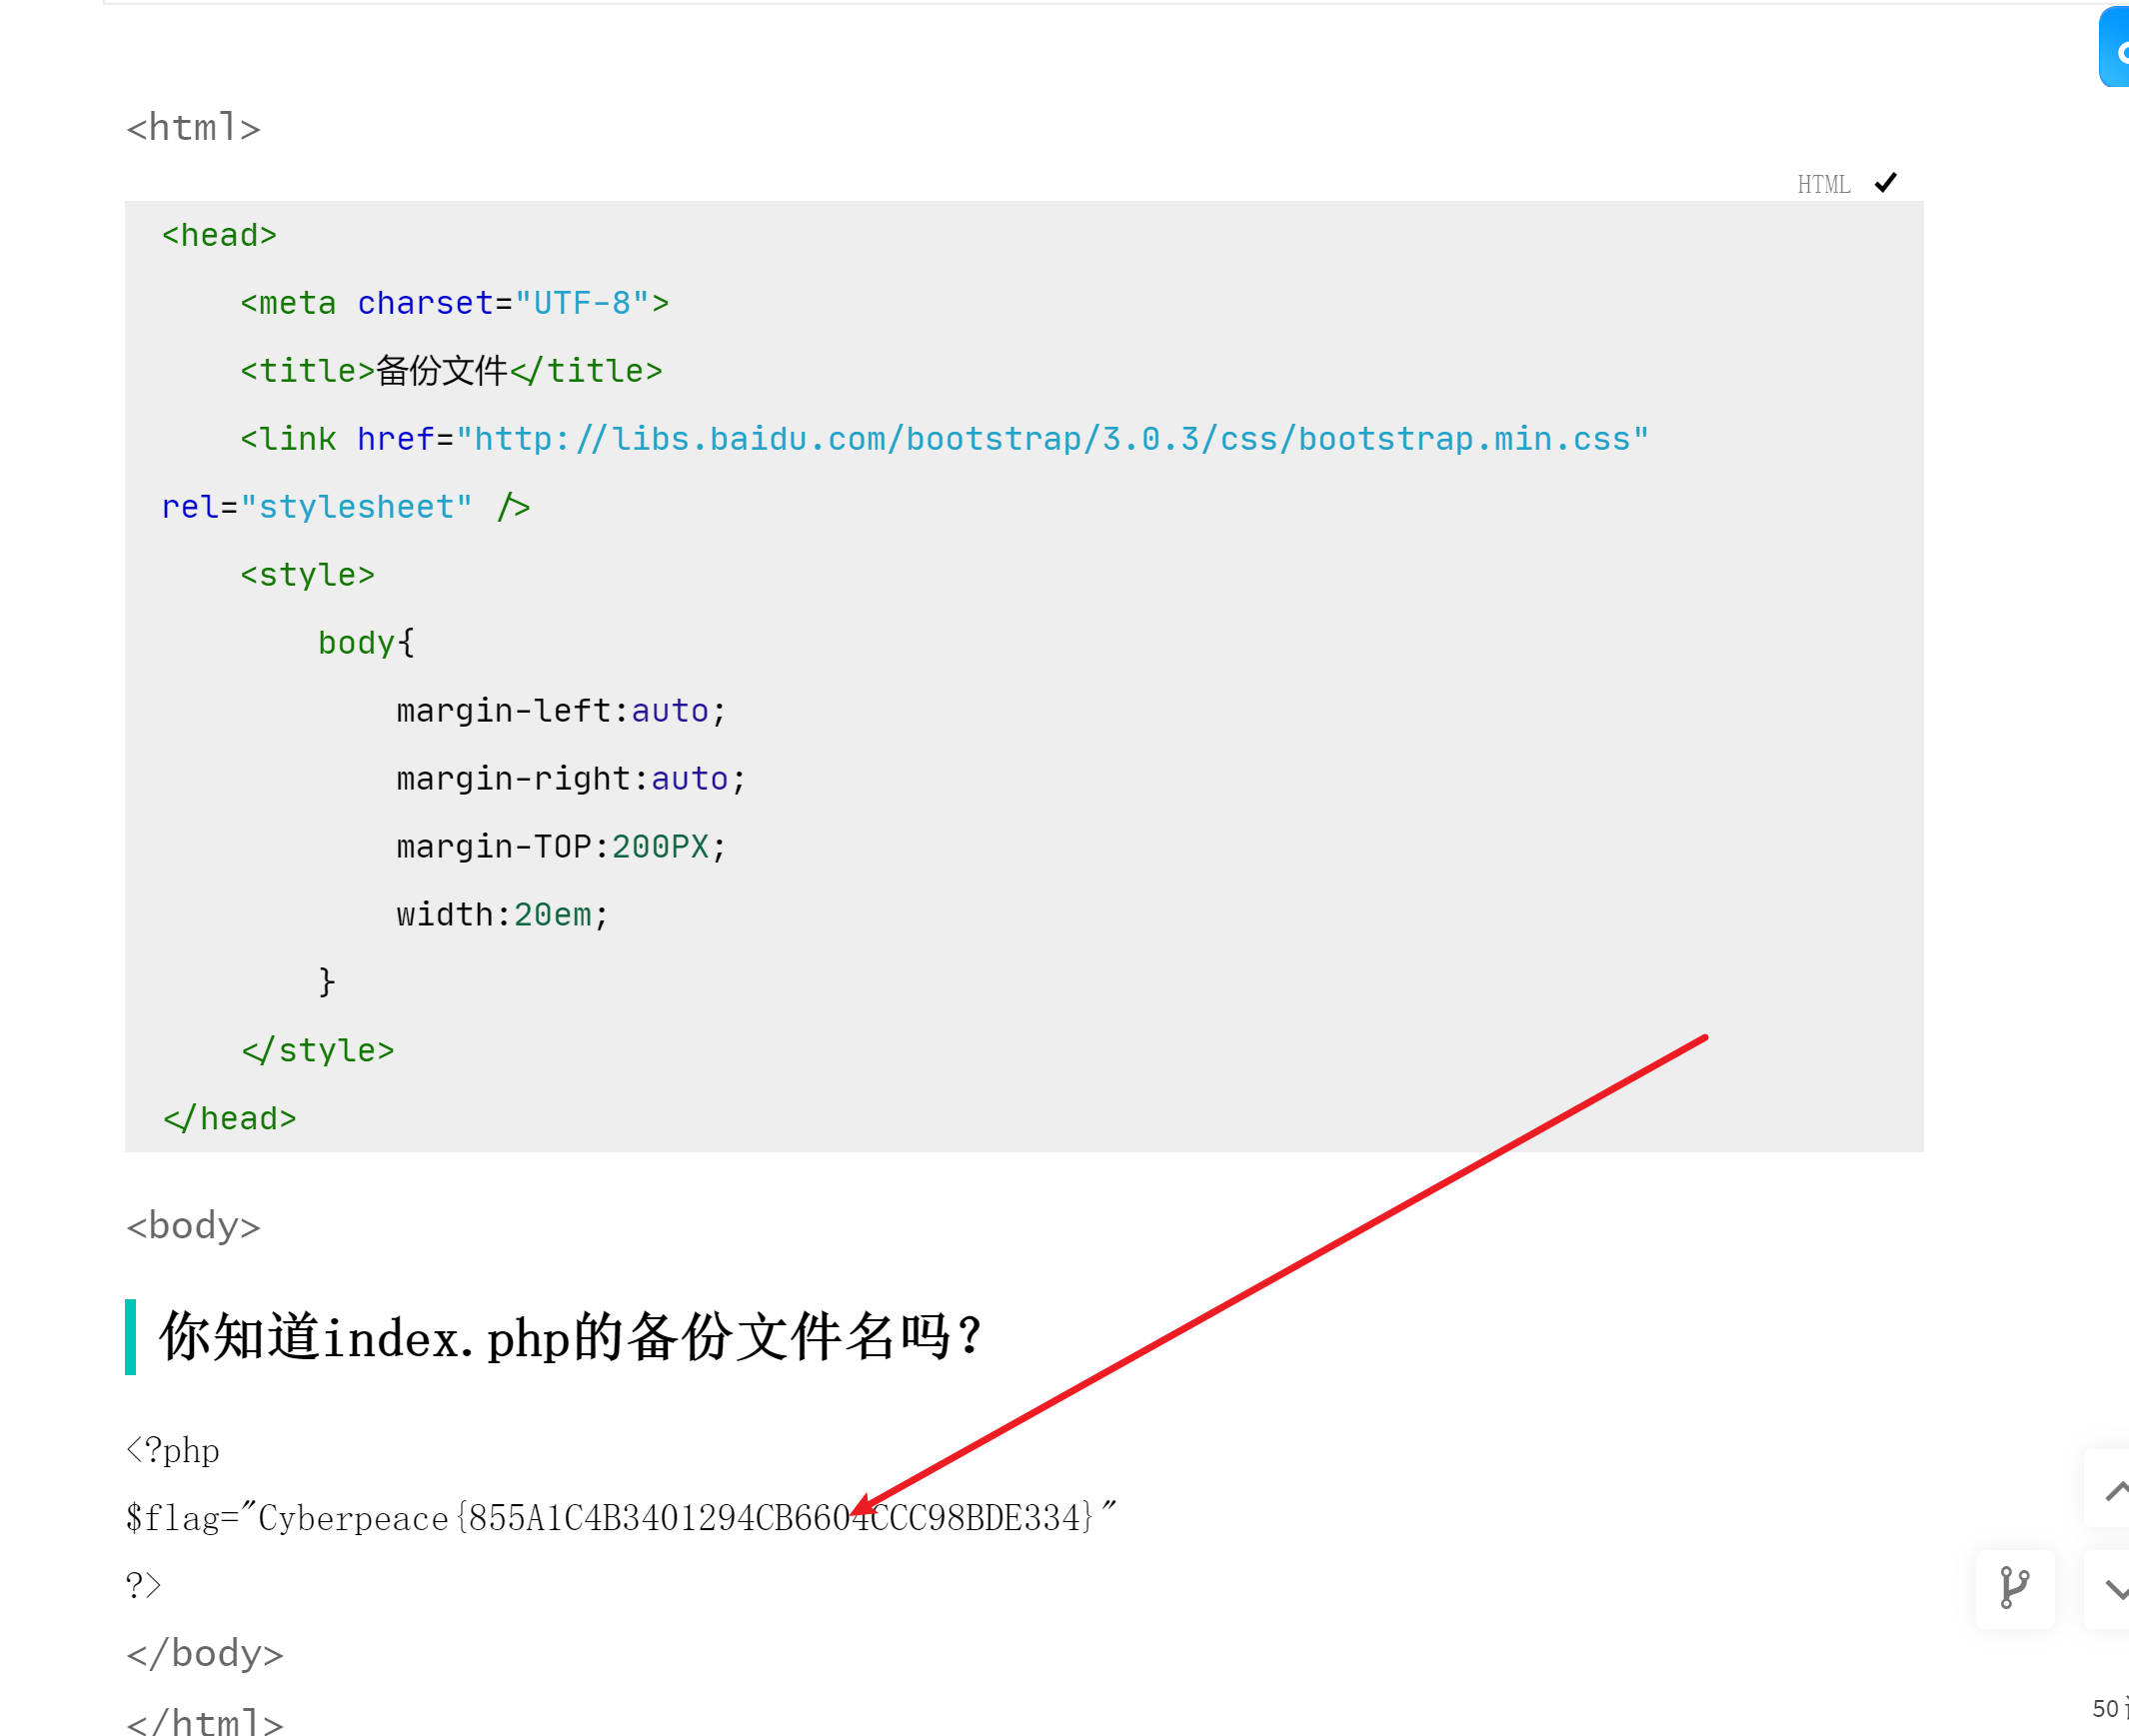Click the word count text at bottom right
The height and width of the screenshot is (1736, 2129).
point(2108,1708)
